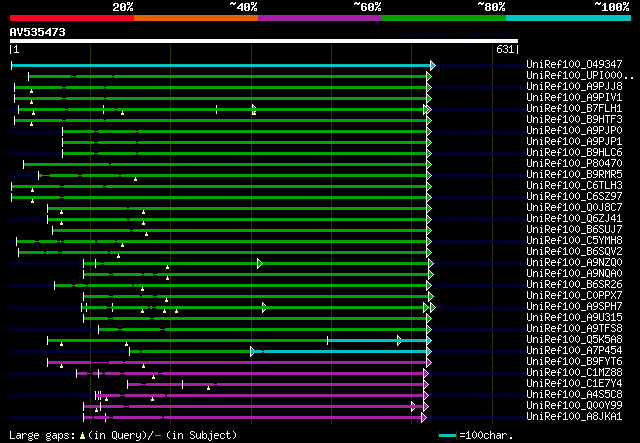This screenshot has width=640, height=443.
Task: Click the cyan alignment bar for UniRef100_O49347
Action: tap(221, 65)
